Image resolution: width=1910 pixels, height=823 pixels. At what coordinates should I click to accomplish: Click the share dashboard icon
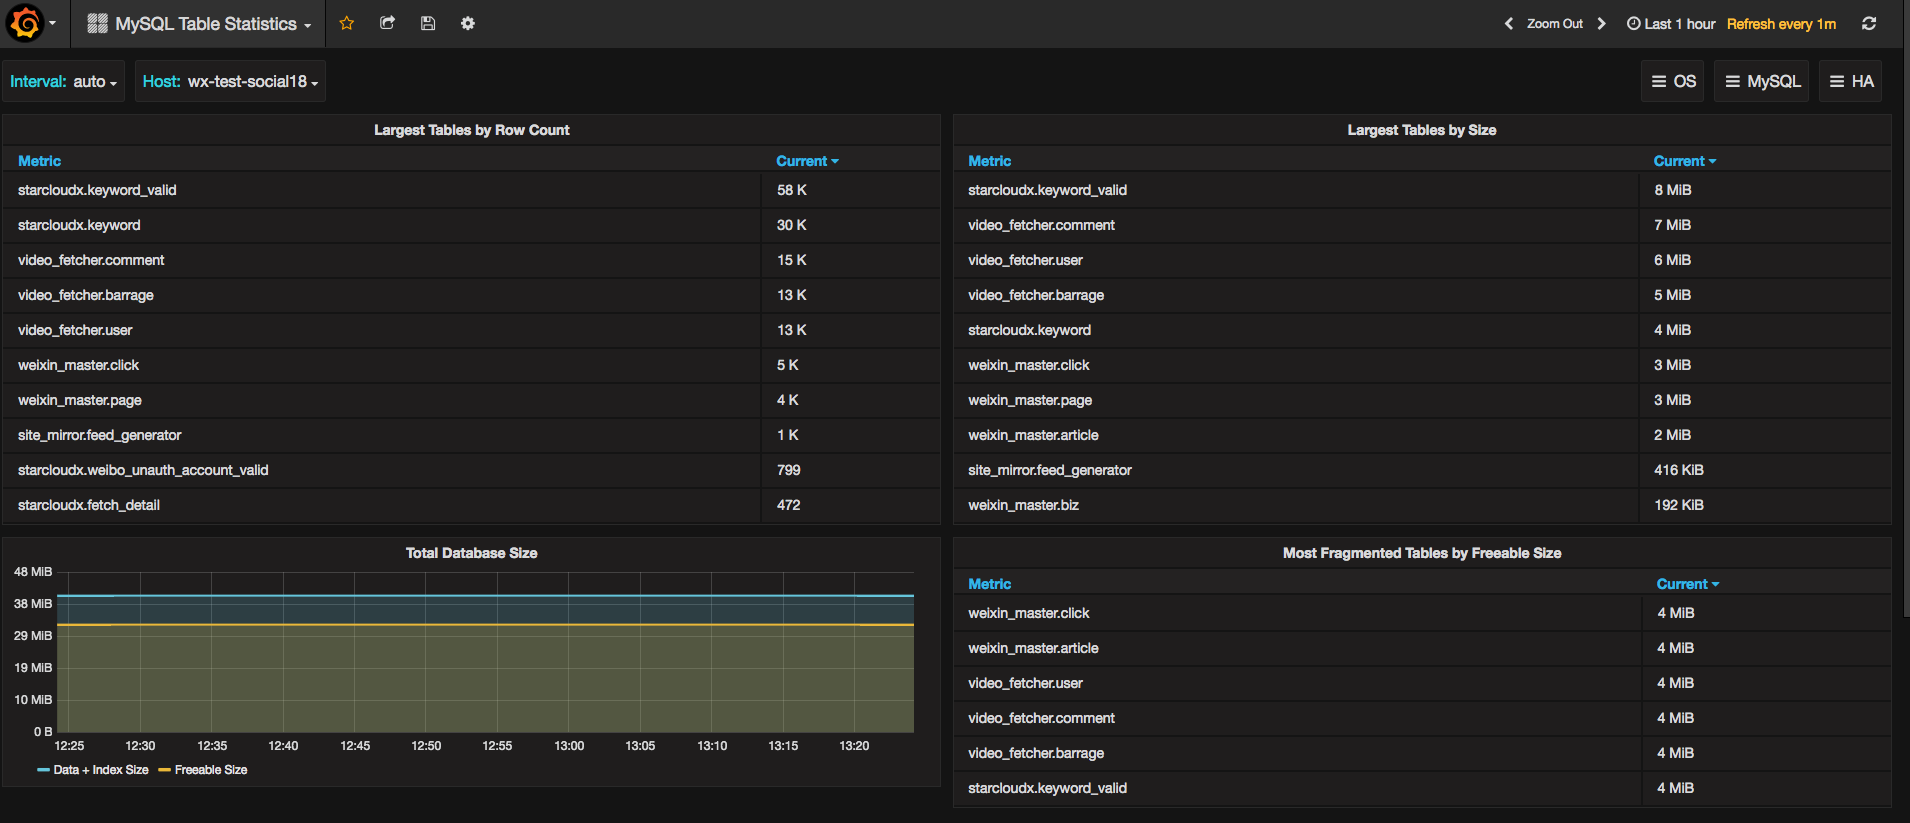click(387, 23)
